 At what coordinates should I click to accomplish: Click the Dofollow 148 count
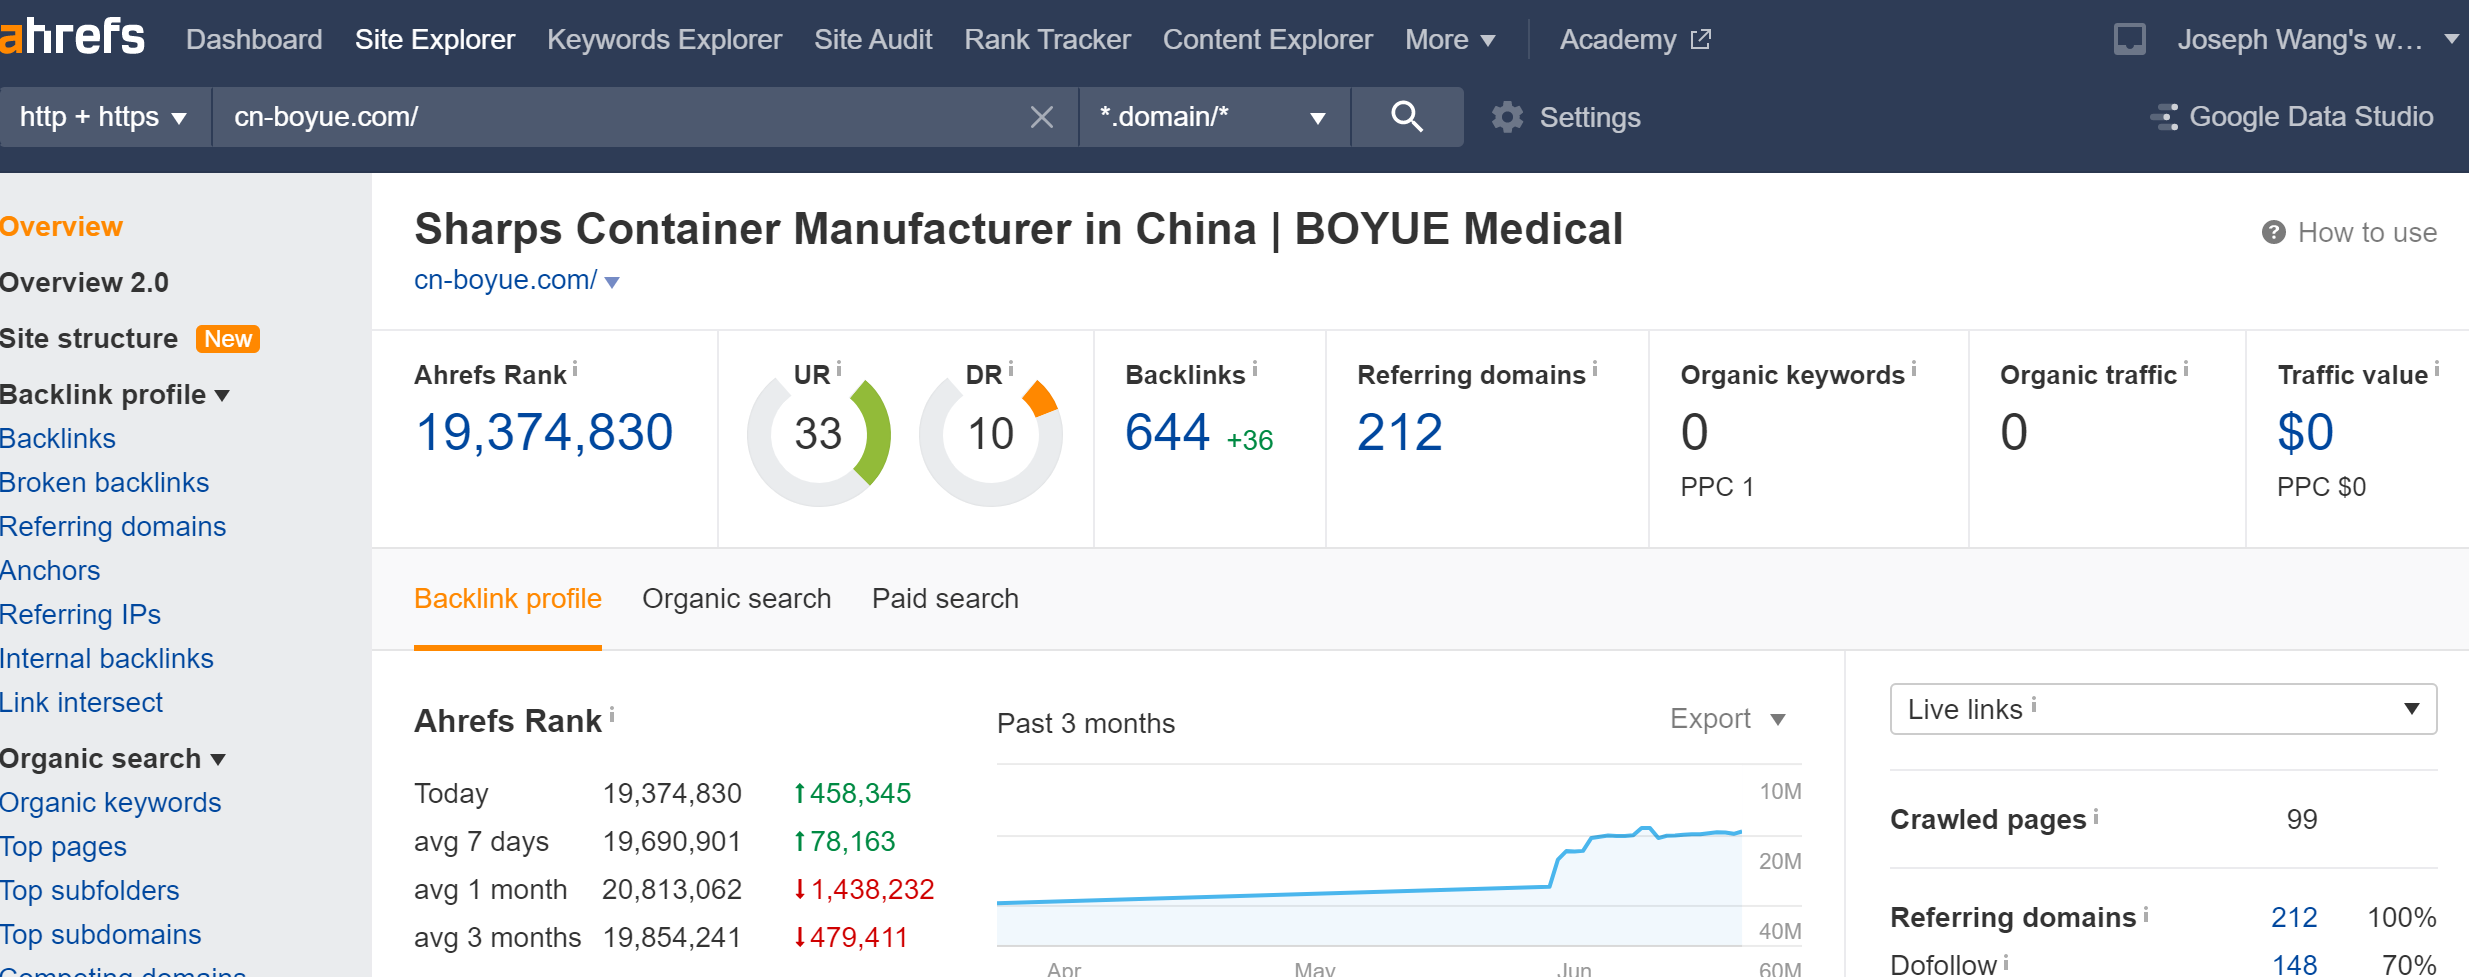[2294, 964]
